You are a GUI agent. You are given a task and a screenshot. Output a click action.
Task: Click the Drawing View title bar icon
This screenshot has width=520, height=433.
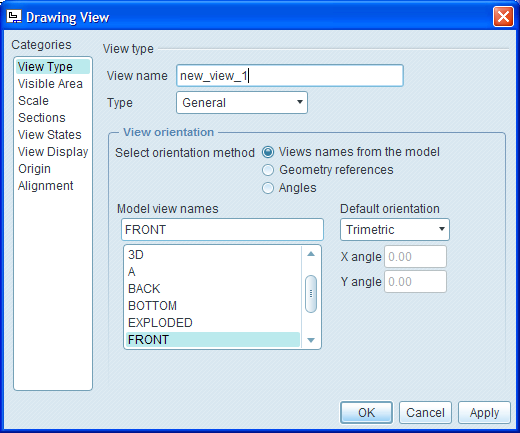point(14,17)
